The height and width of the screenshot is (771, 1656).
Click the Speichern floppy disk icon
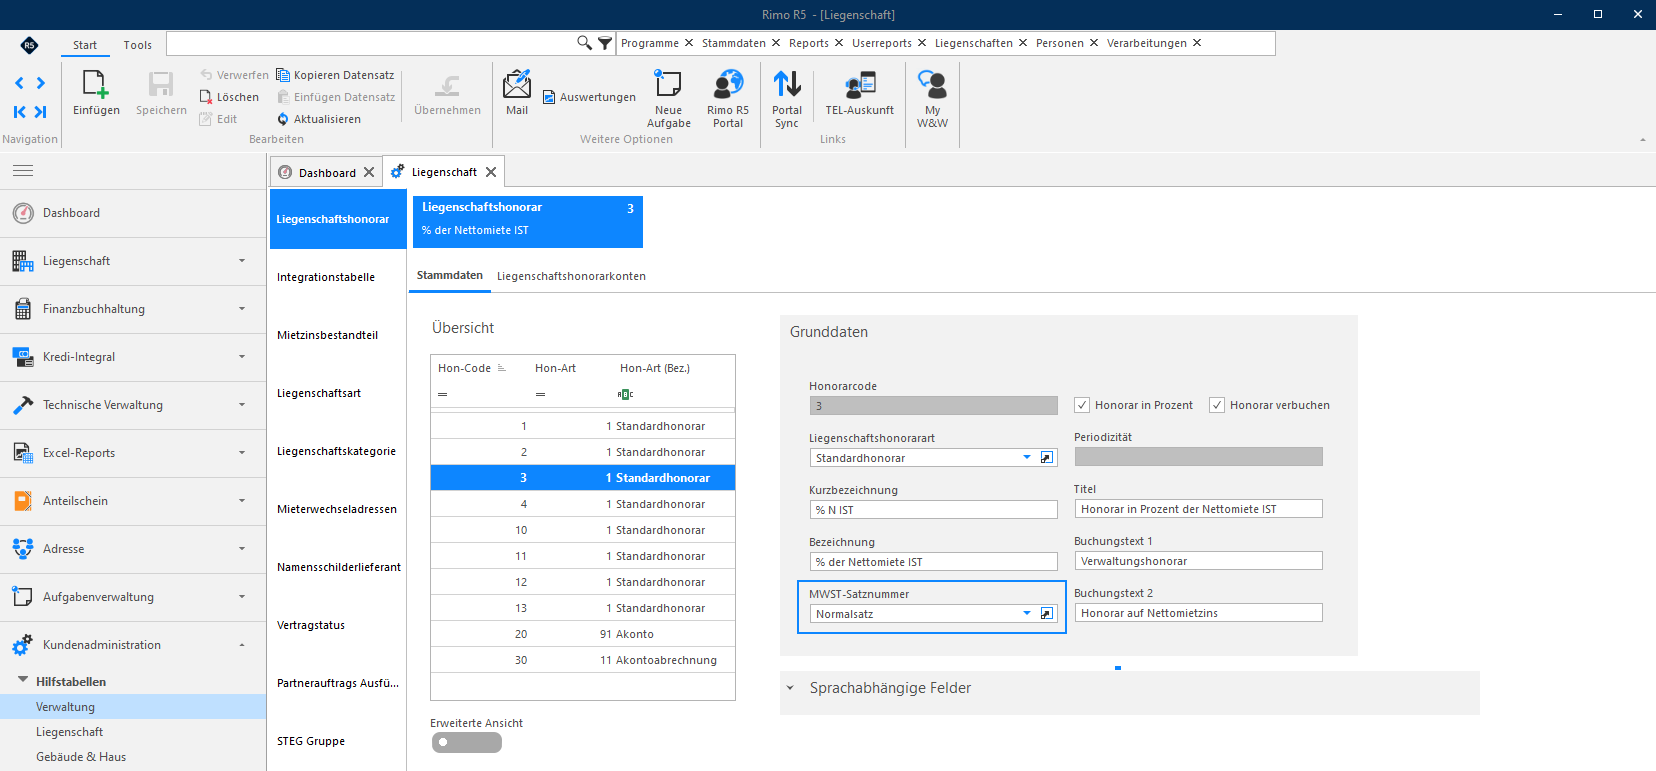pyautogui.click(x=161, y=84)
